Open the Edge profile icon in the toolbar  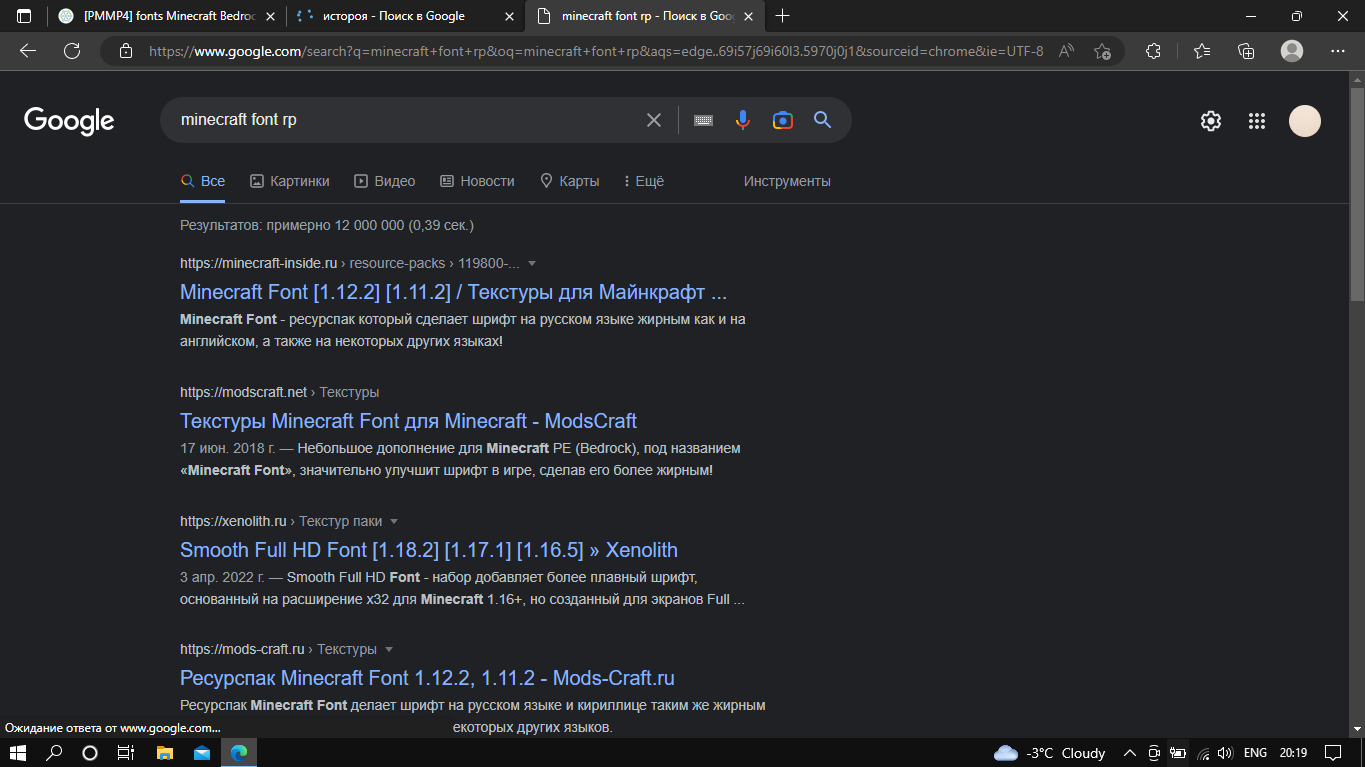[1292, 51]
